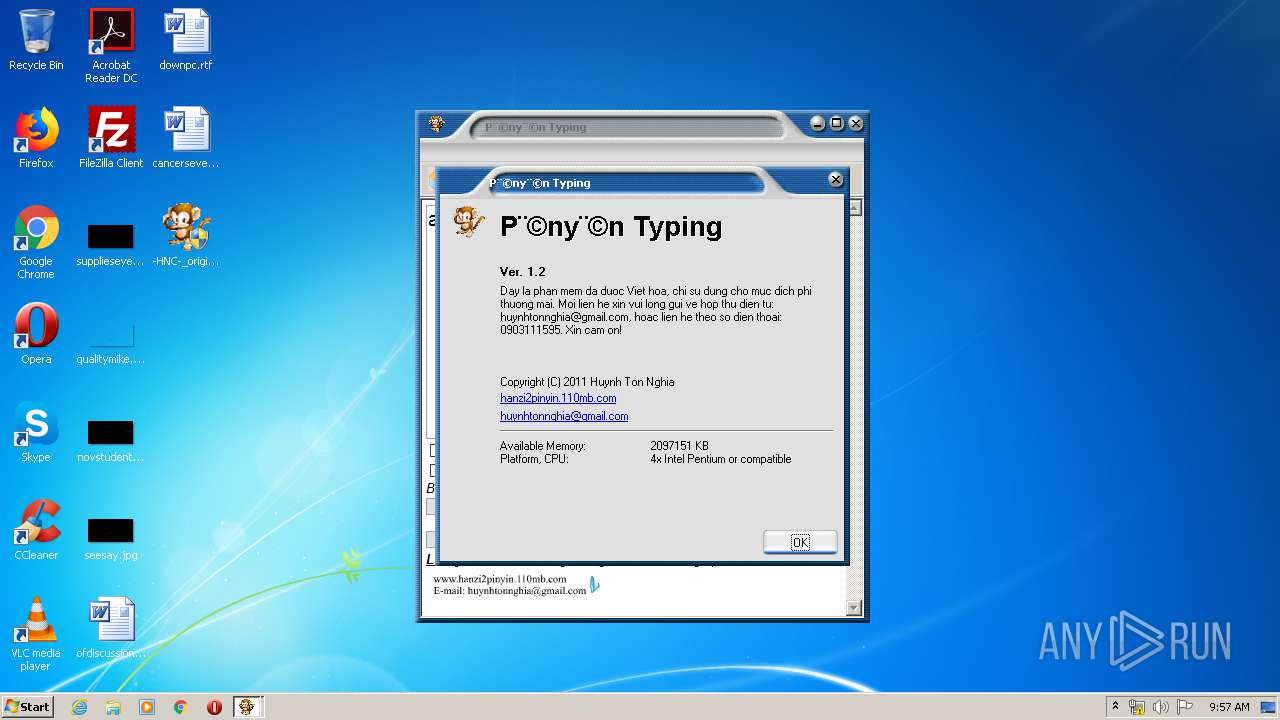
Task: Open Opera desktop shortcut
Action: click(x=36, y=334)
